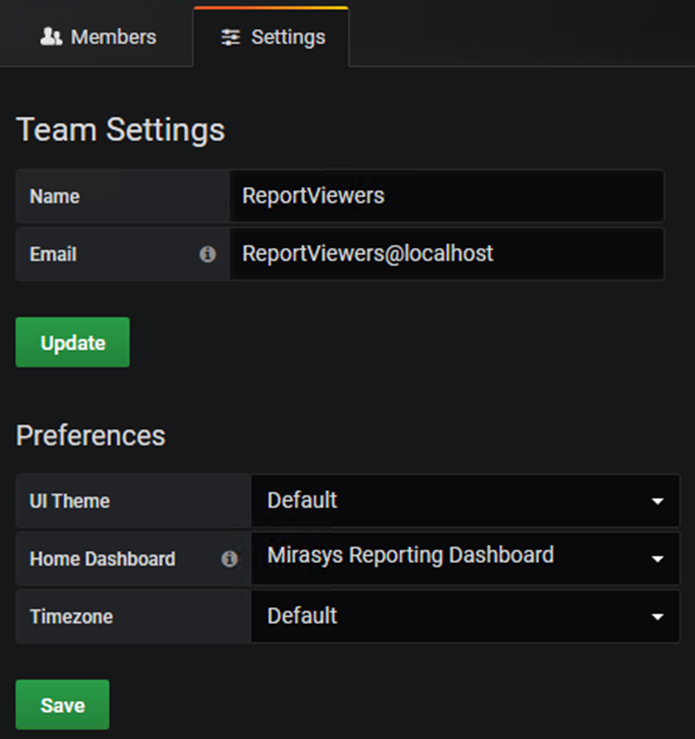Image resolution: width=695 pixels, height=739 pixels.
Task: Expand the UI Theme dropdown arrow
Action: (657, 501)
